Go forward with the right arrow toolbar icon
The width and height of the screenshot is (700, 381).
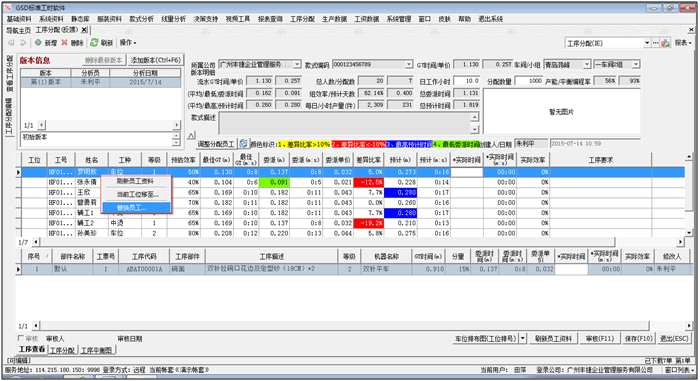pos(23,43)
